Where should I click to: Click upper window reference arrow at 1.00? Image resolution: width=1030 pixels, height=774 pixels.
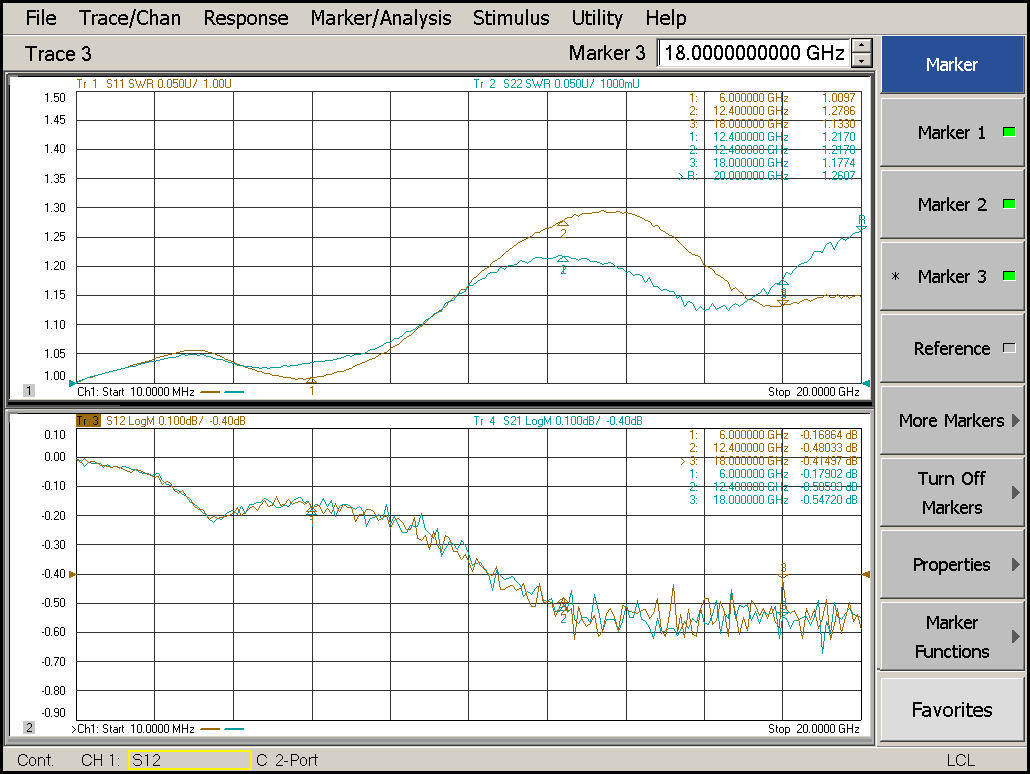coord(72,383)
